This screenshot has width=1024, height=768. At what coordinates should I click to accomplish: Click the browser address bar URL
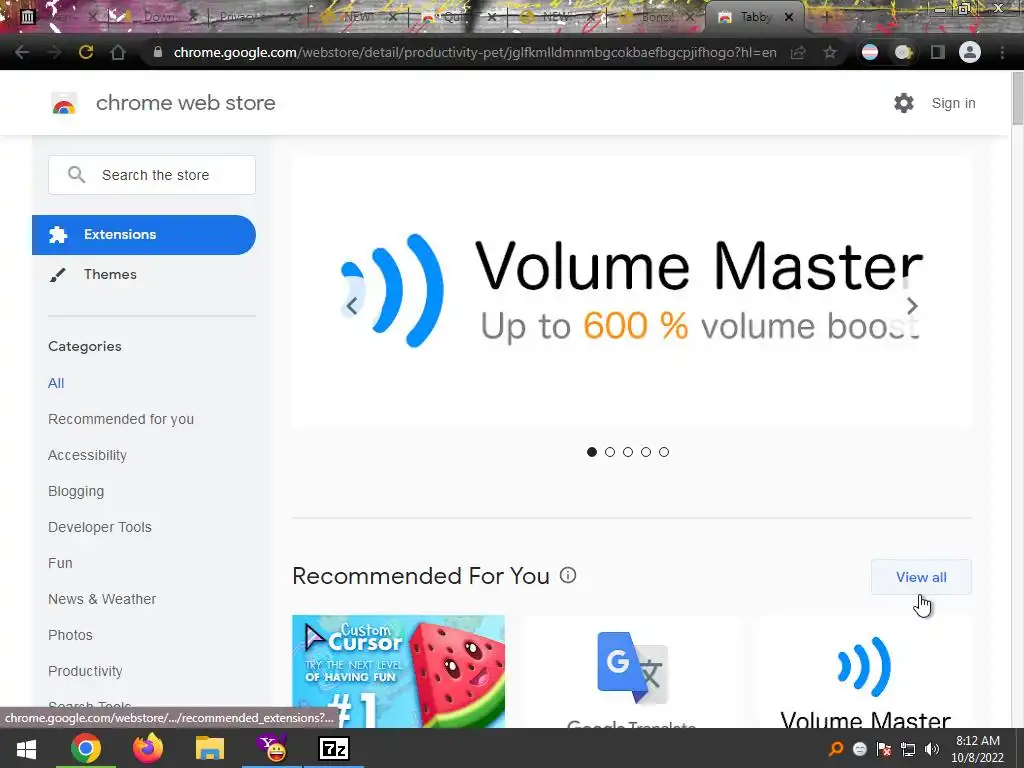475,52
